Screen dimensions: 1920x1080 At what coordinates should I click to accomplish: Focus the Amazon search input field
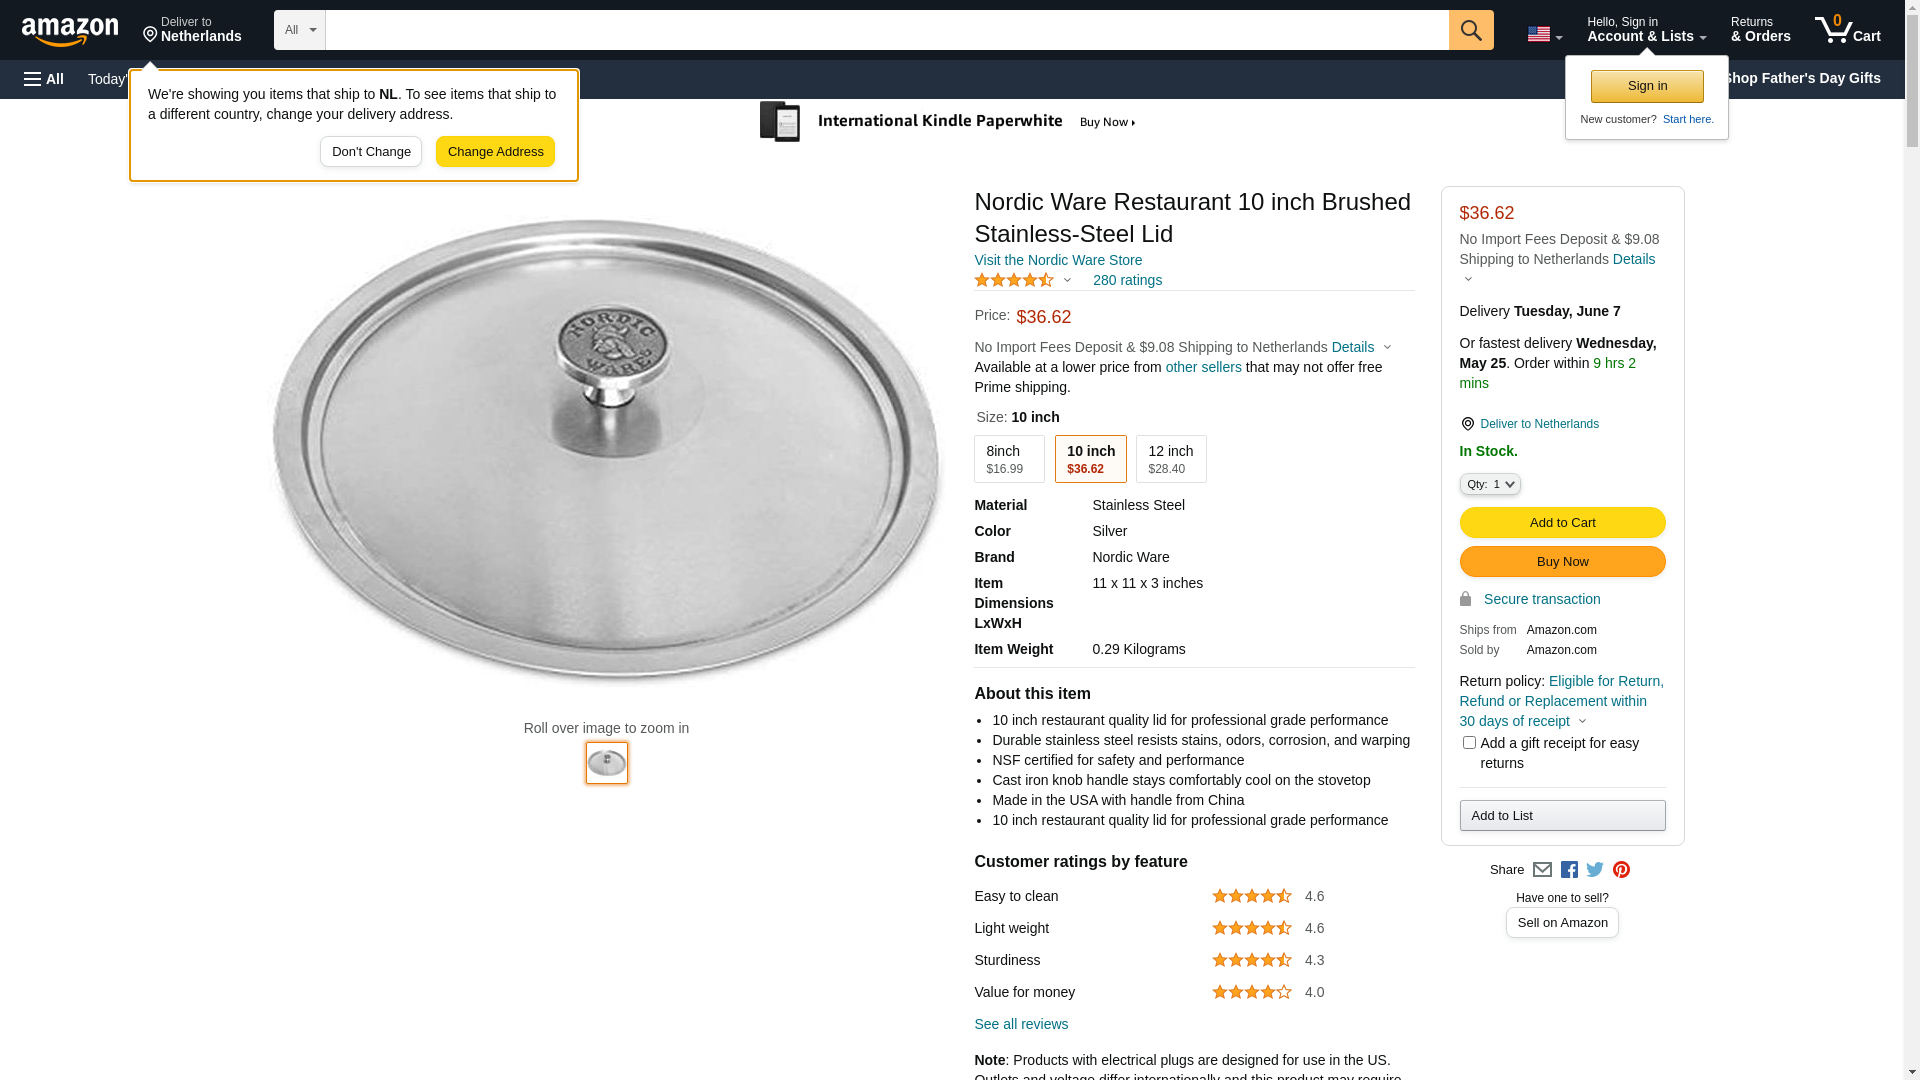[886, 30]
